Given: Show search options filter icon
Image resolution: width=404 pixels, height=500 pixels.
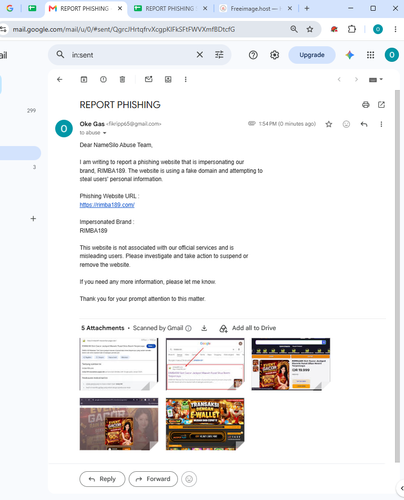Looking at the screenshot, I should (x=219, y=55).
